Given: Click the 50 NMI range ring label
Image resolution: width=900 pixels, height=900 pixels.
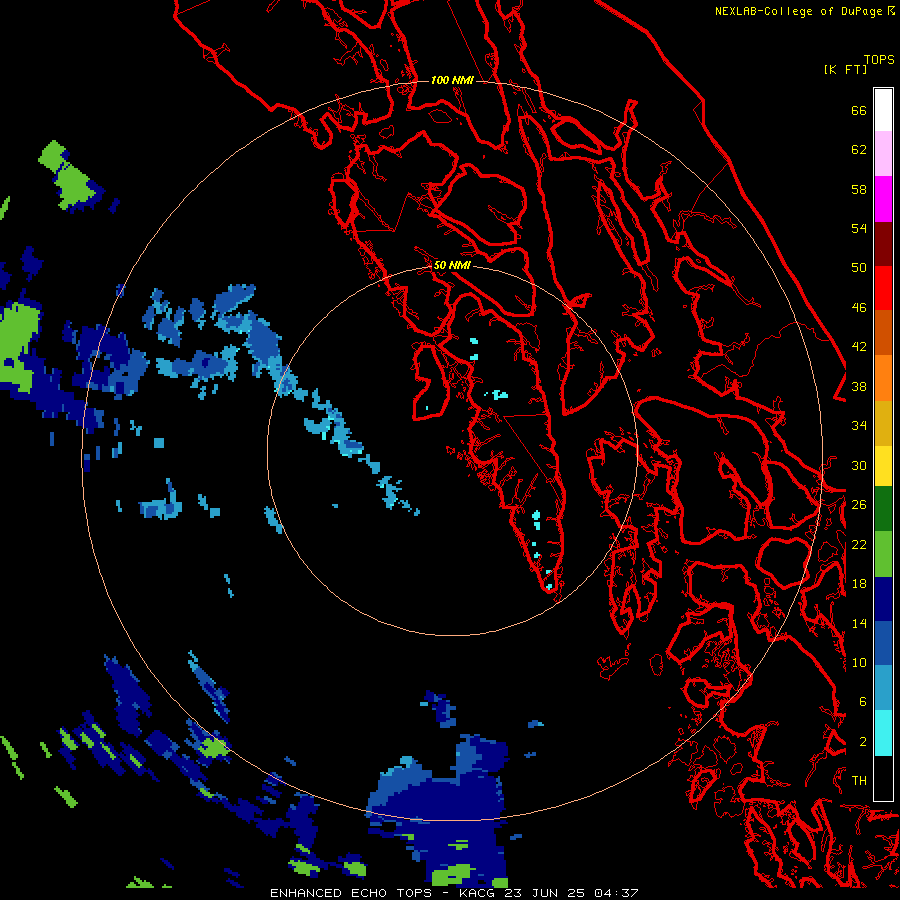Looking at the screenshot, I should coord(452,265).
